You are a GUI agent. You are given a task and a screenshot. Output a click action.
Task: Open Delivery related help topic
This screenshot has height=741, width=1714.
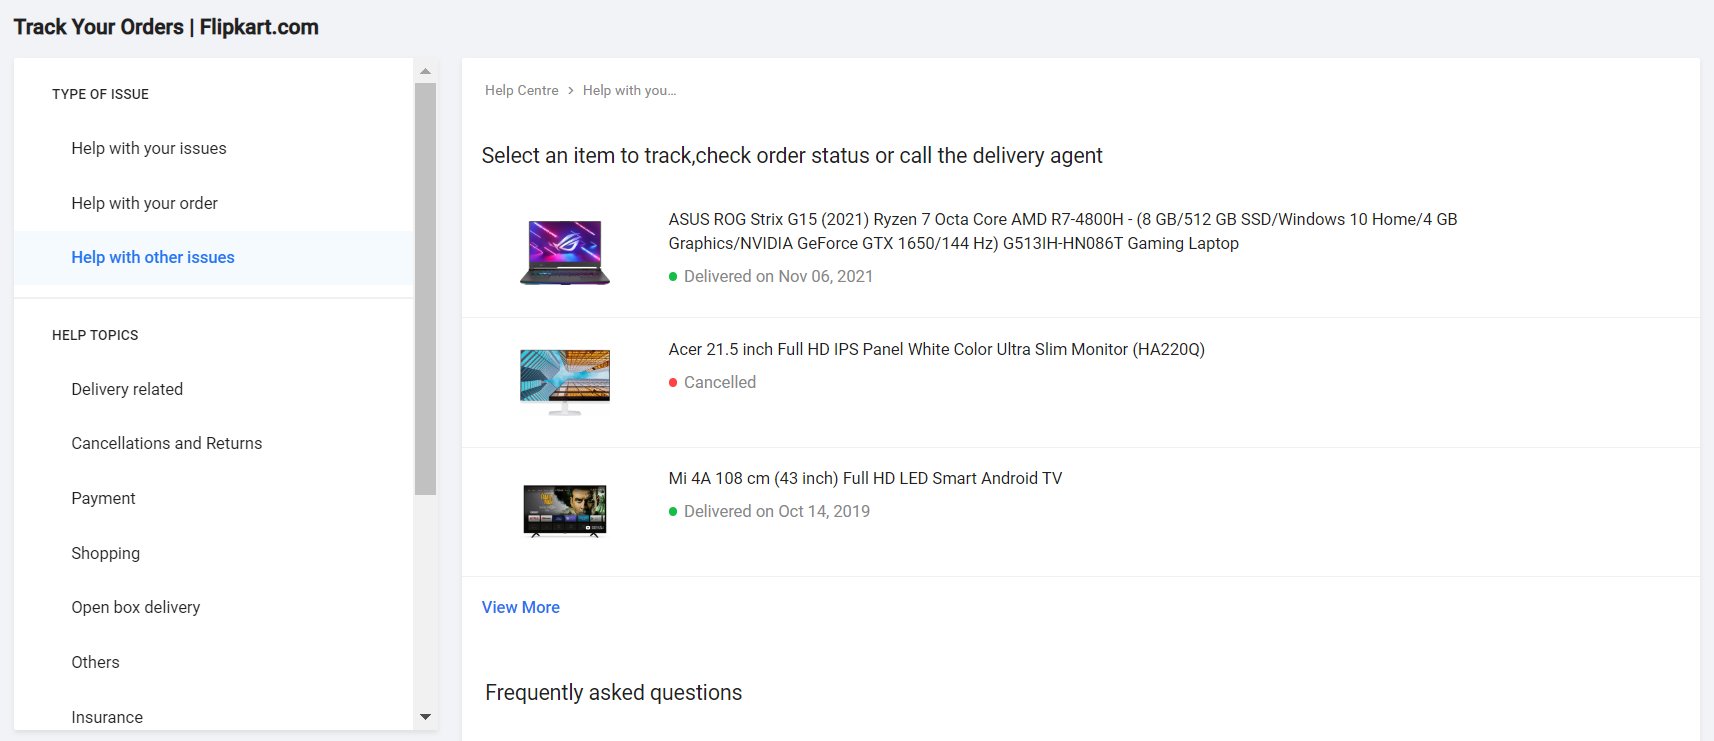(x=127, y=389)
